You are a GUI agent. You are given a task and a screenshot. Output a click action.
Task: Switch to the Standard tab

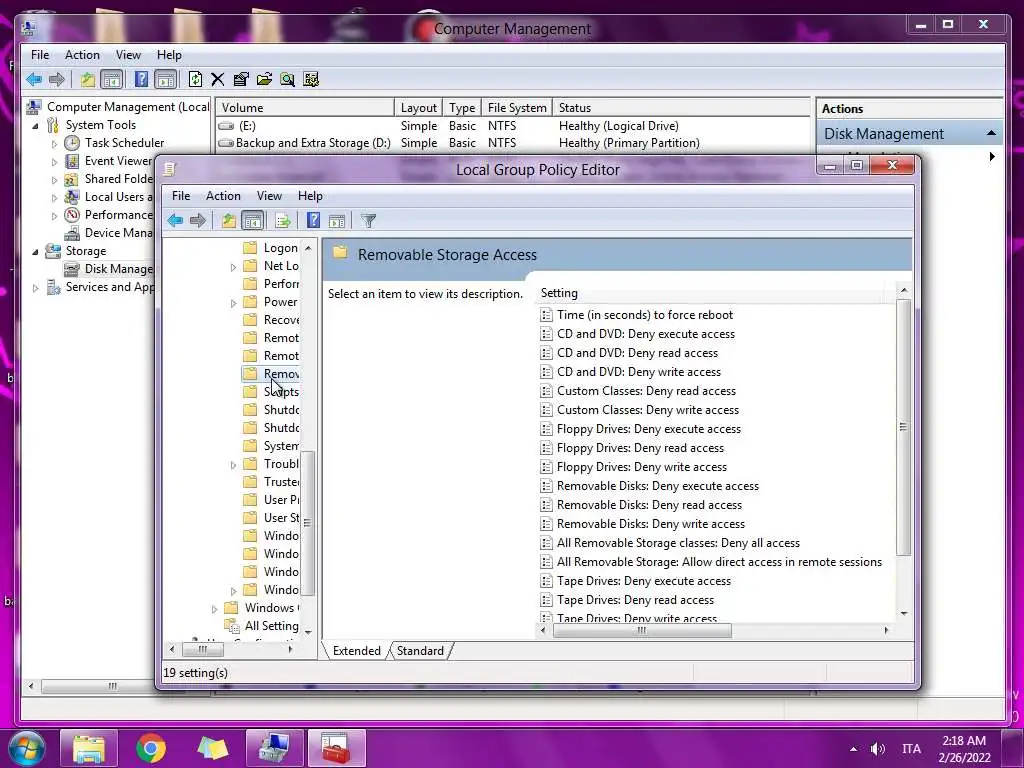point(420,651)
